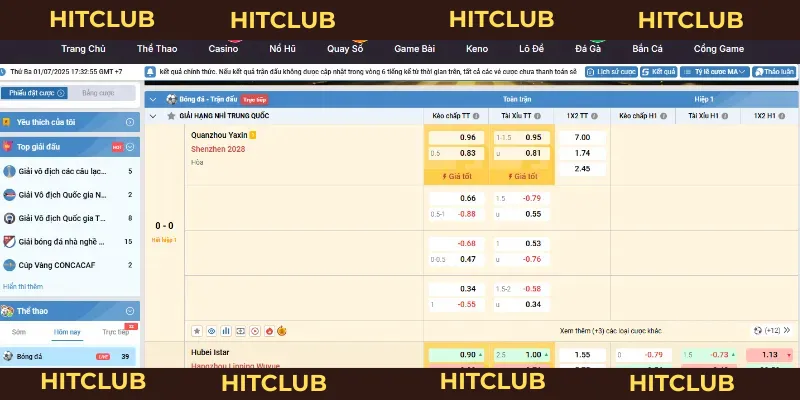
Task: Open the Cổng Game menu
Action: (719, 49)
